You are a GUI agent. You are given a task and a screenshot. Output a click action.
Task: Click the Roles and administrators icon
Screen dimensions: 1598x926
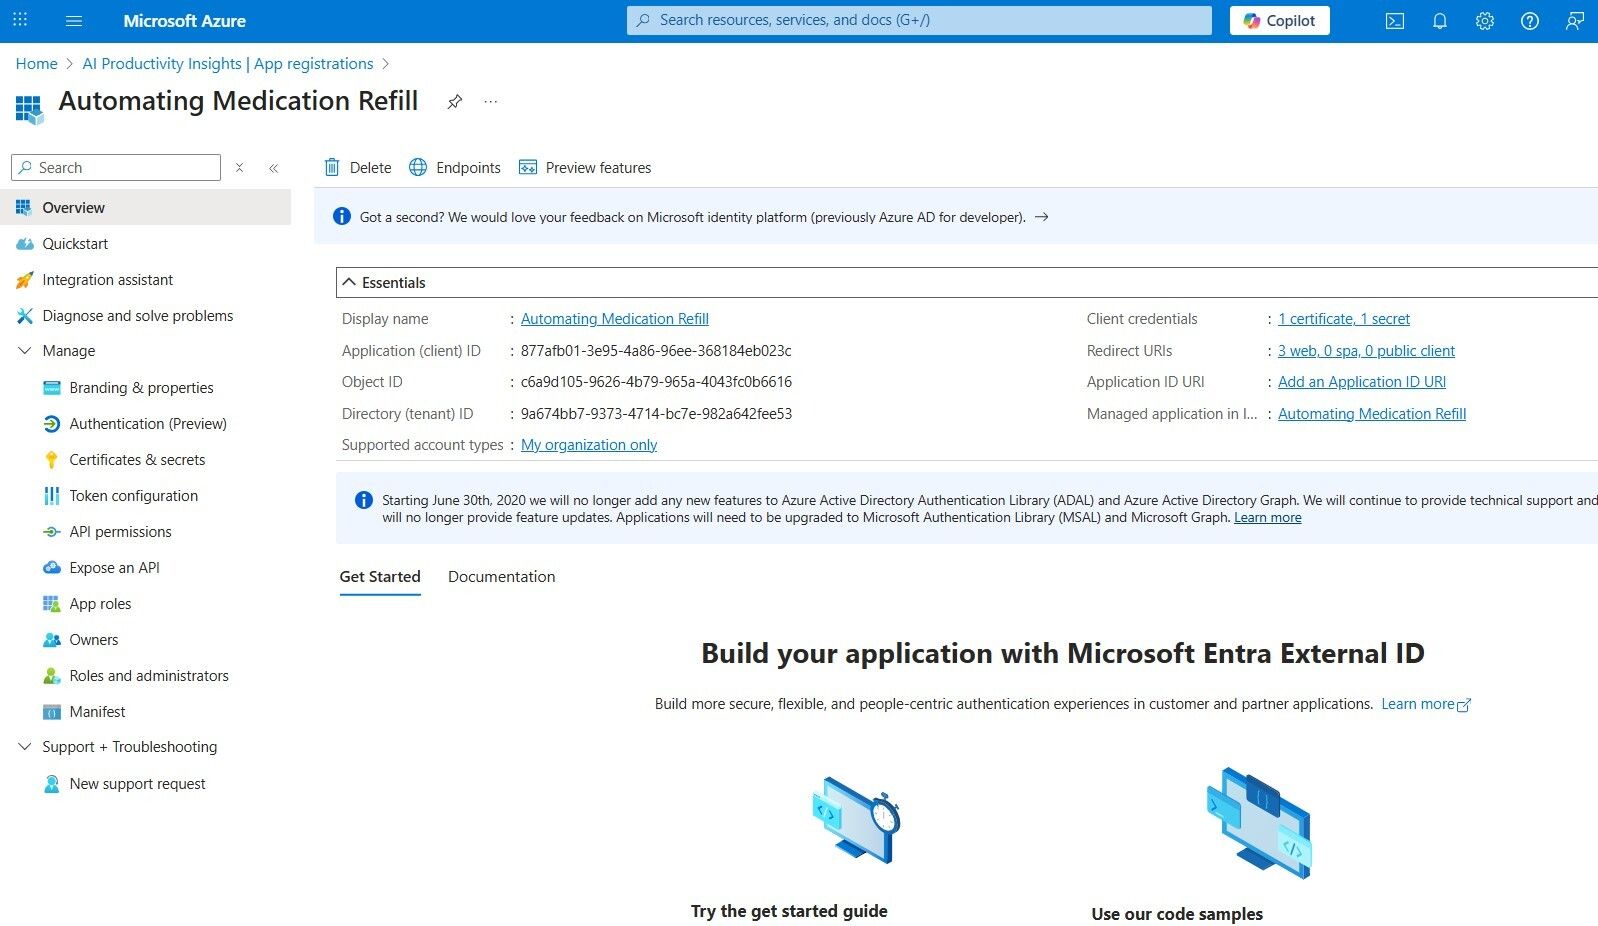pyautogui.click(x=52, y=676)
